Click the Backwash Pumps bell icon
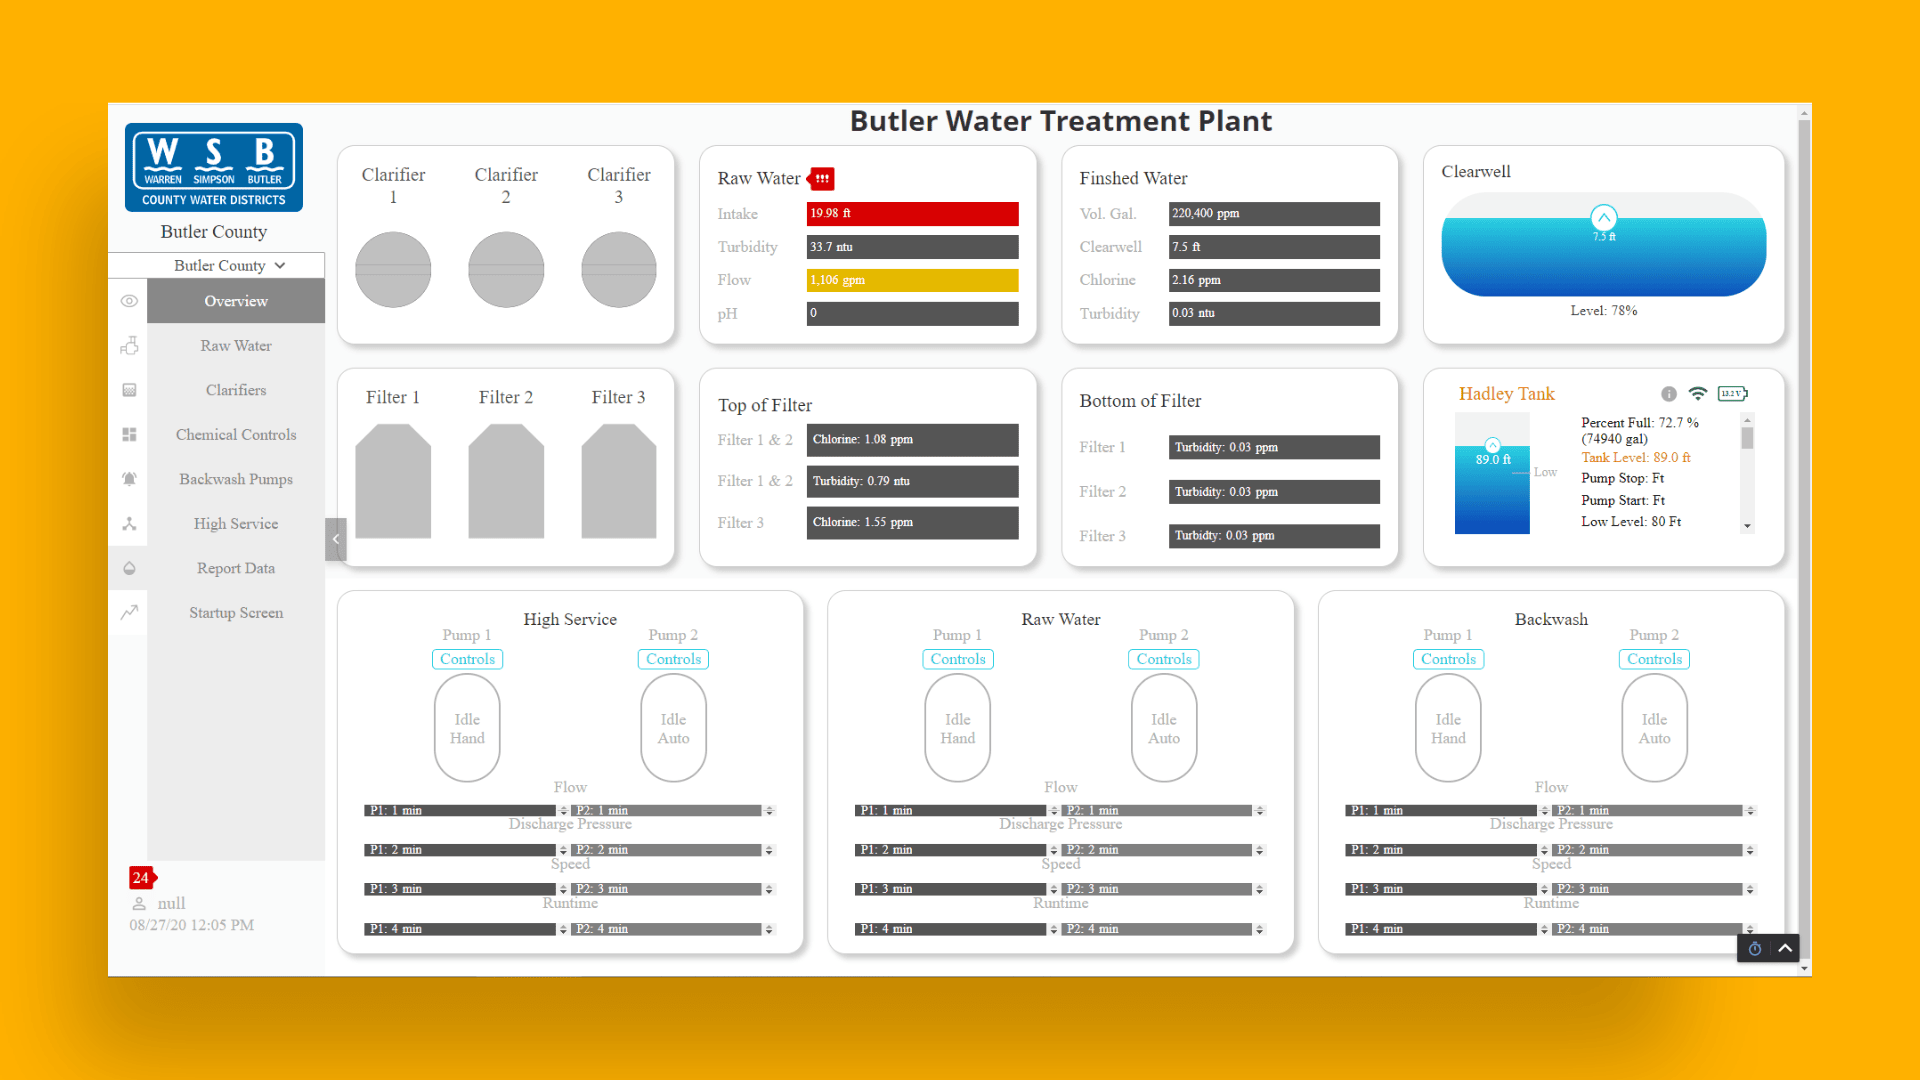 [x=129, y=479]
